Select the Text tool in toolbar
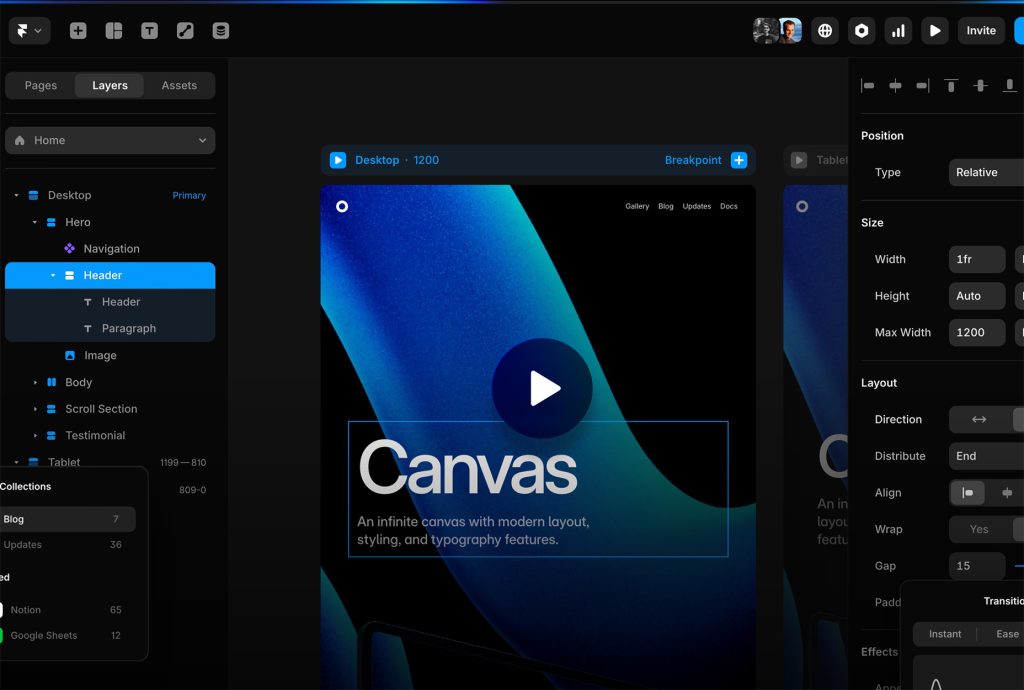Viewport: 1024px width, 690px height. click(150, 31)
